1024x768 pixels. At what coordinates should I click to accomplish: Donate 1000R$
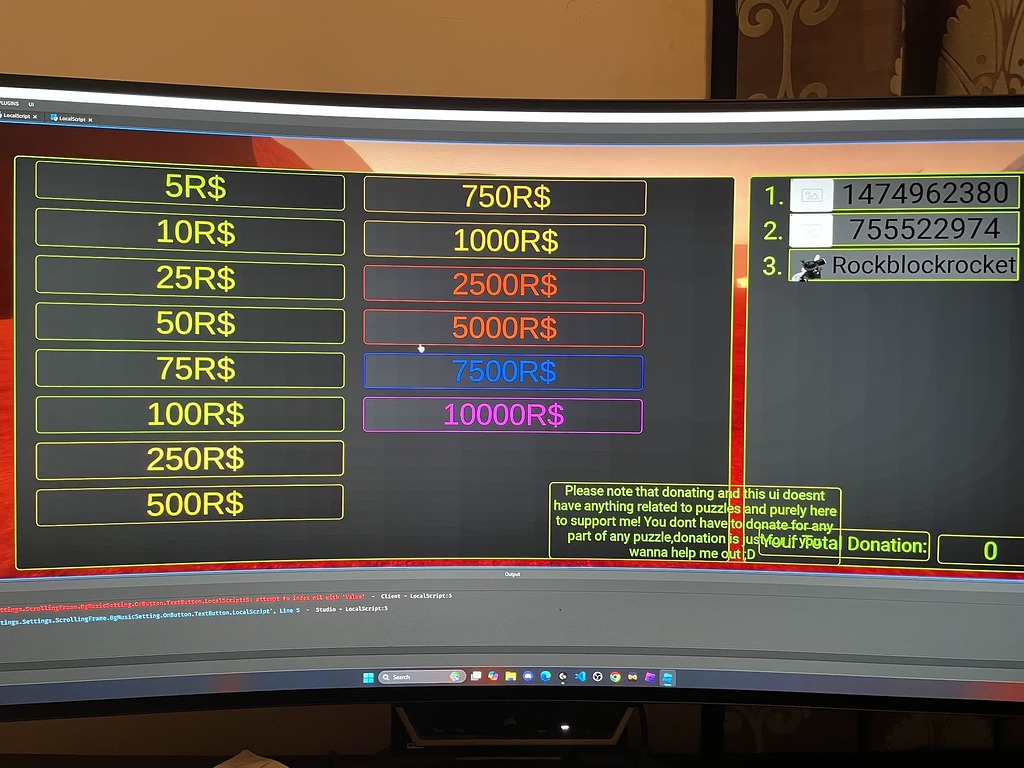pos(504,240)
